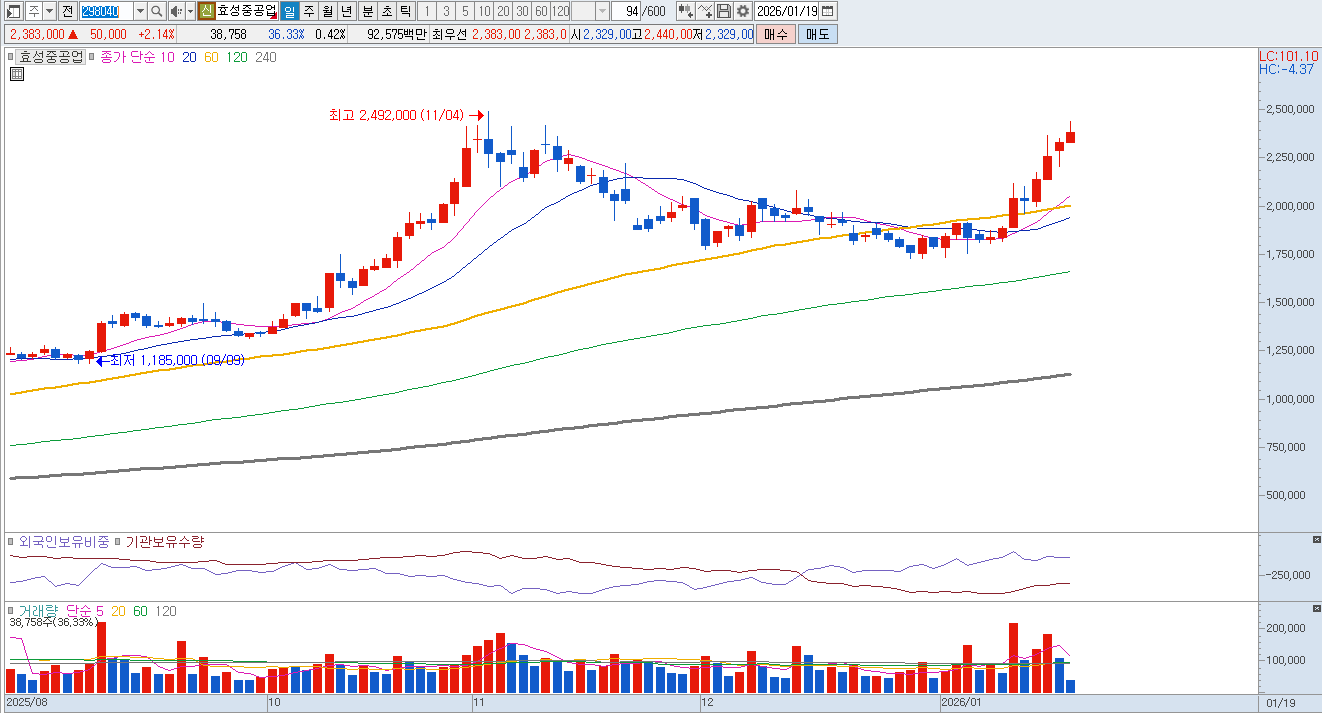Image resolution: width=1322 pixels, height=713 pixels.
Task: Switch to 일 daily chart period
Action: point(289,11)
